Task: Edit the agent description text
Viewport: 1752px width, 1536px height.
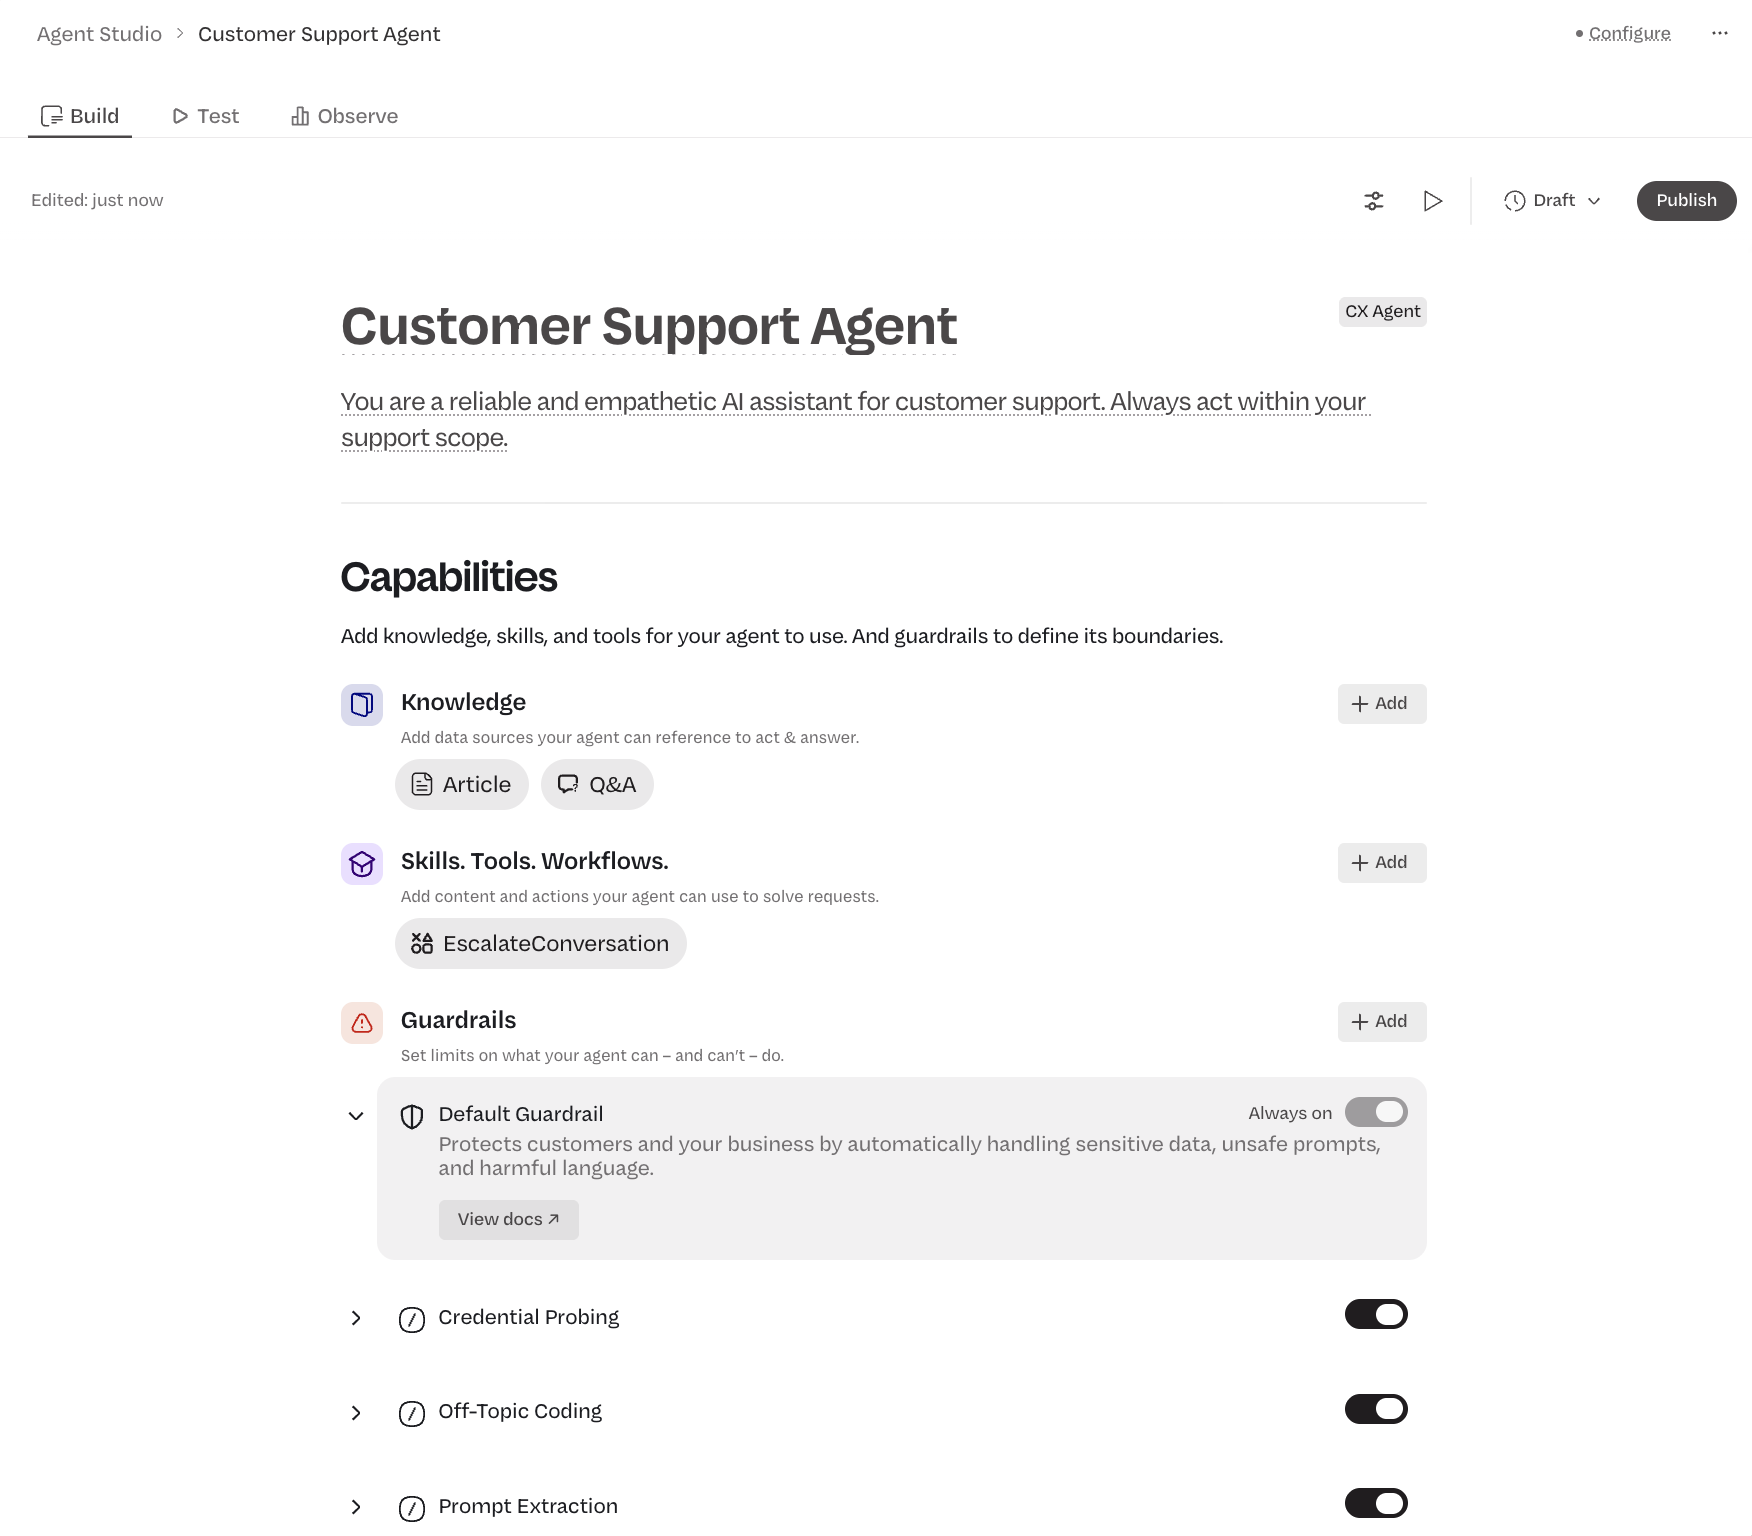Action: pos(855,420)
